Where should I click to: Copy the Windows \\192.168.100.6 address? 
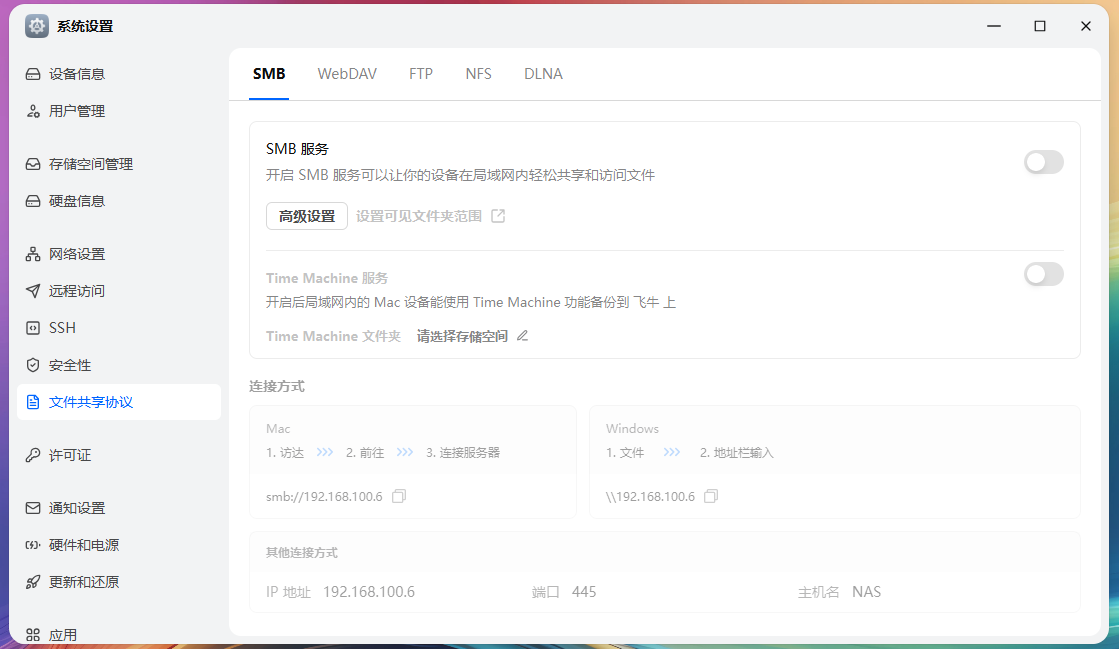[710, 496]
